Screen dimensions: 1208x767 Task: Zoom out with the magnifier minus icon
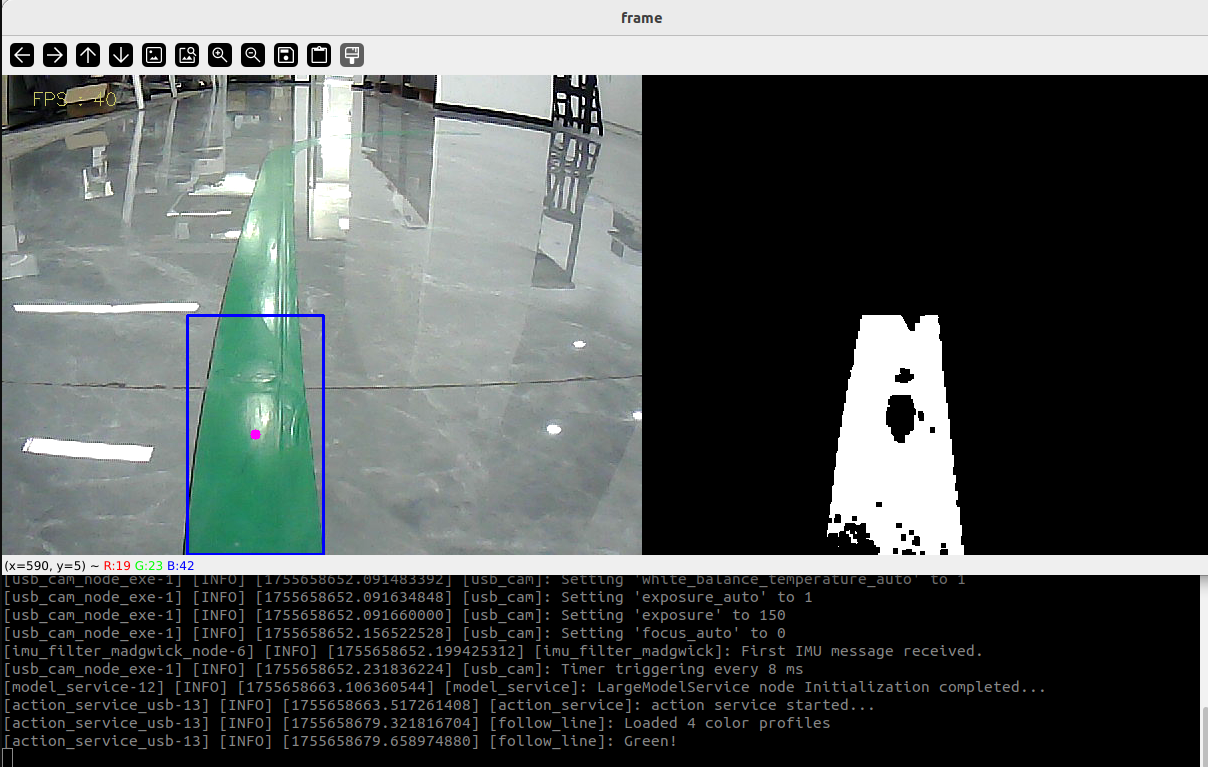click(253, 55)
